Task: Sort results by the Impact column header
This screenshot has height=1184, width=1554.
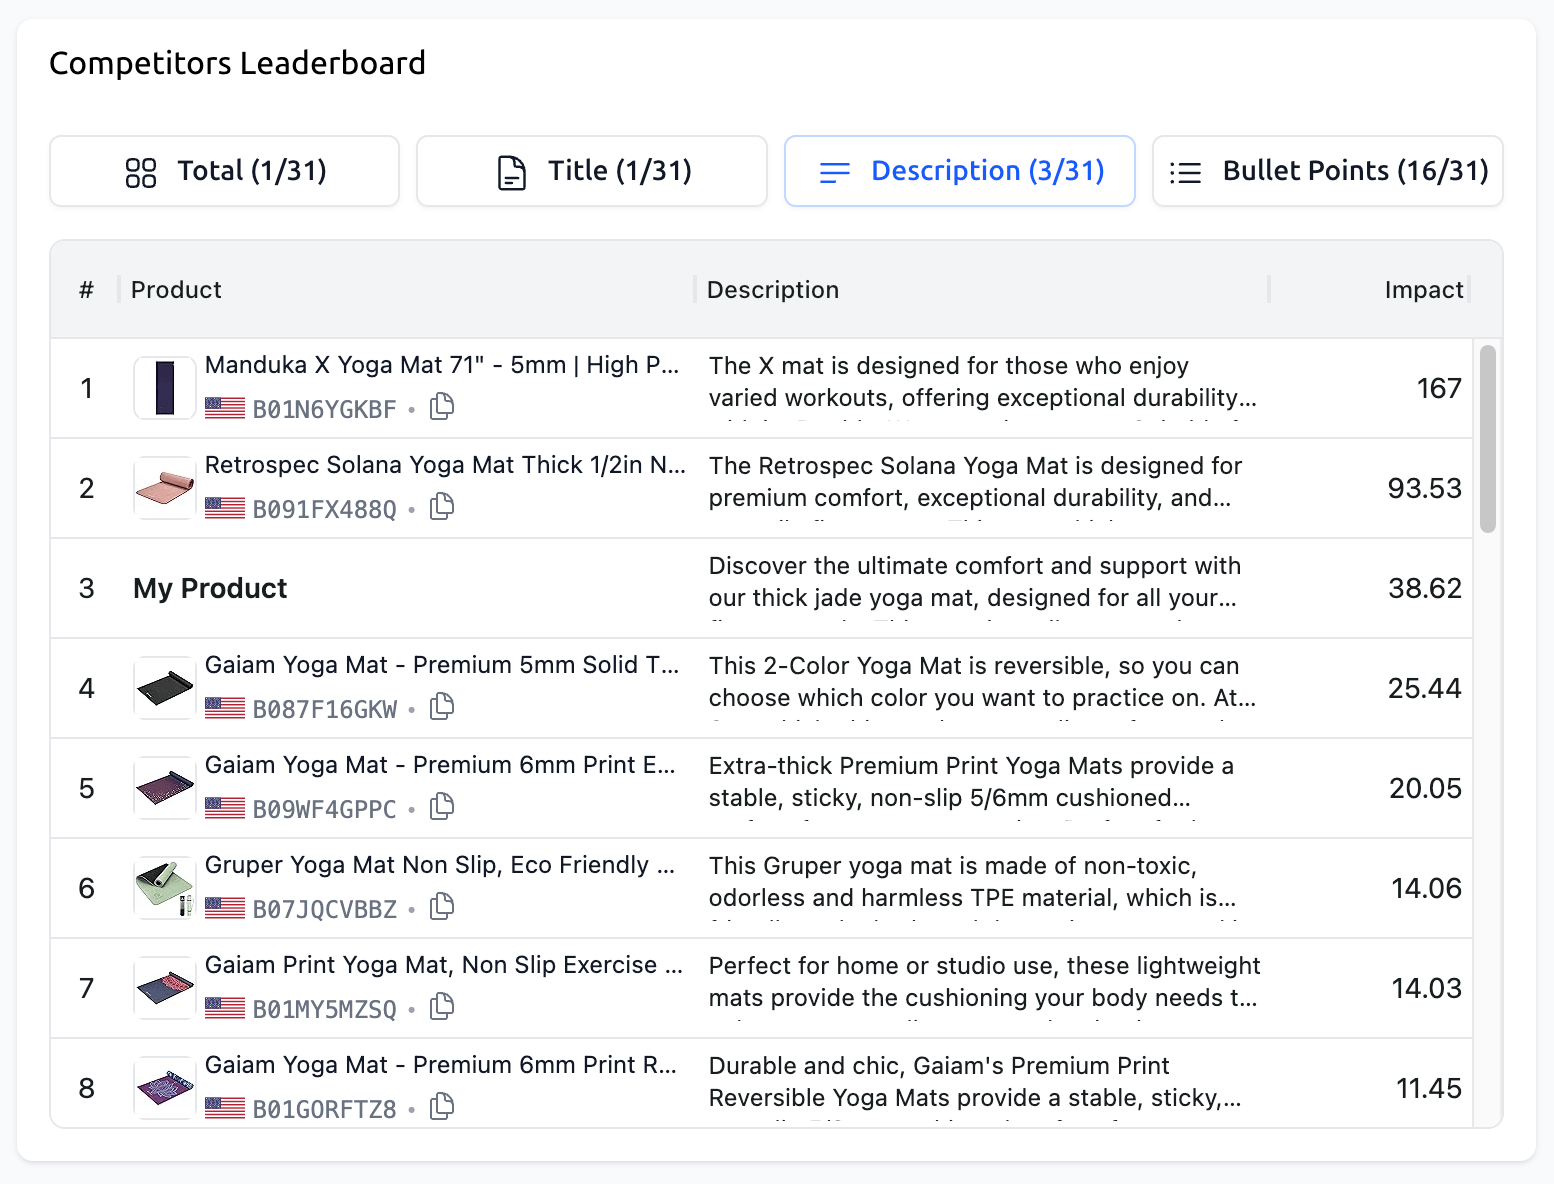Action: pyautogui.click(x=1424, y=289)
